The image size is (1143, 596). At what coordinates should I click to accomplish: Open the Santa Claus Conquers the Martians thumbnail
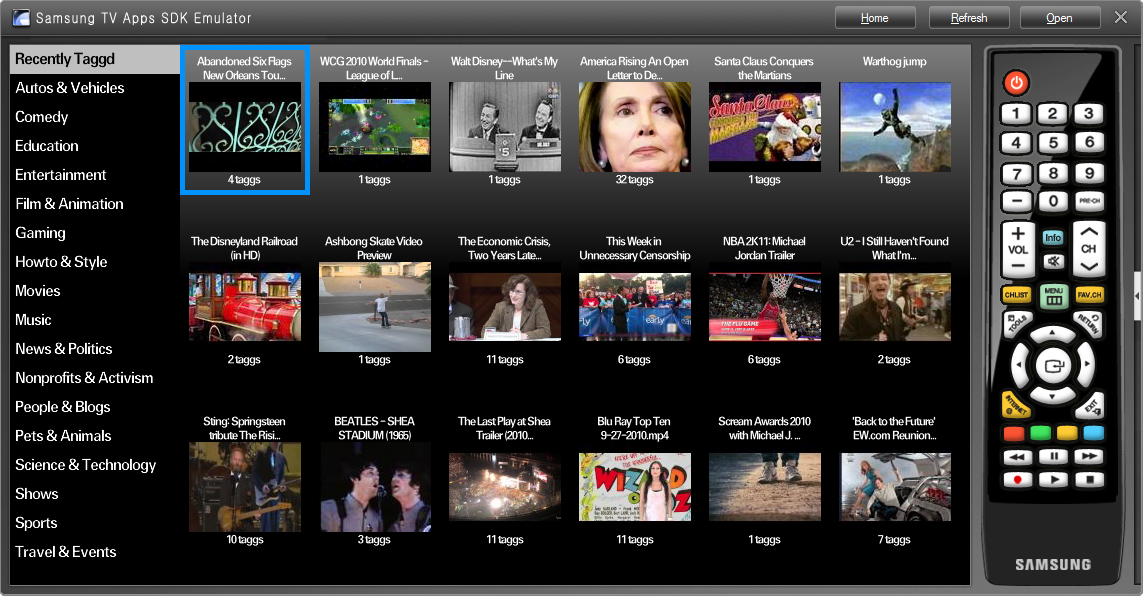(x=765, y=127)
